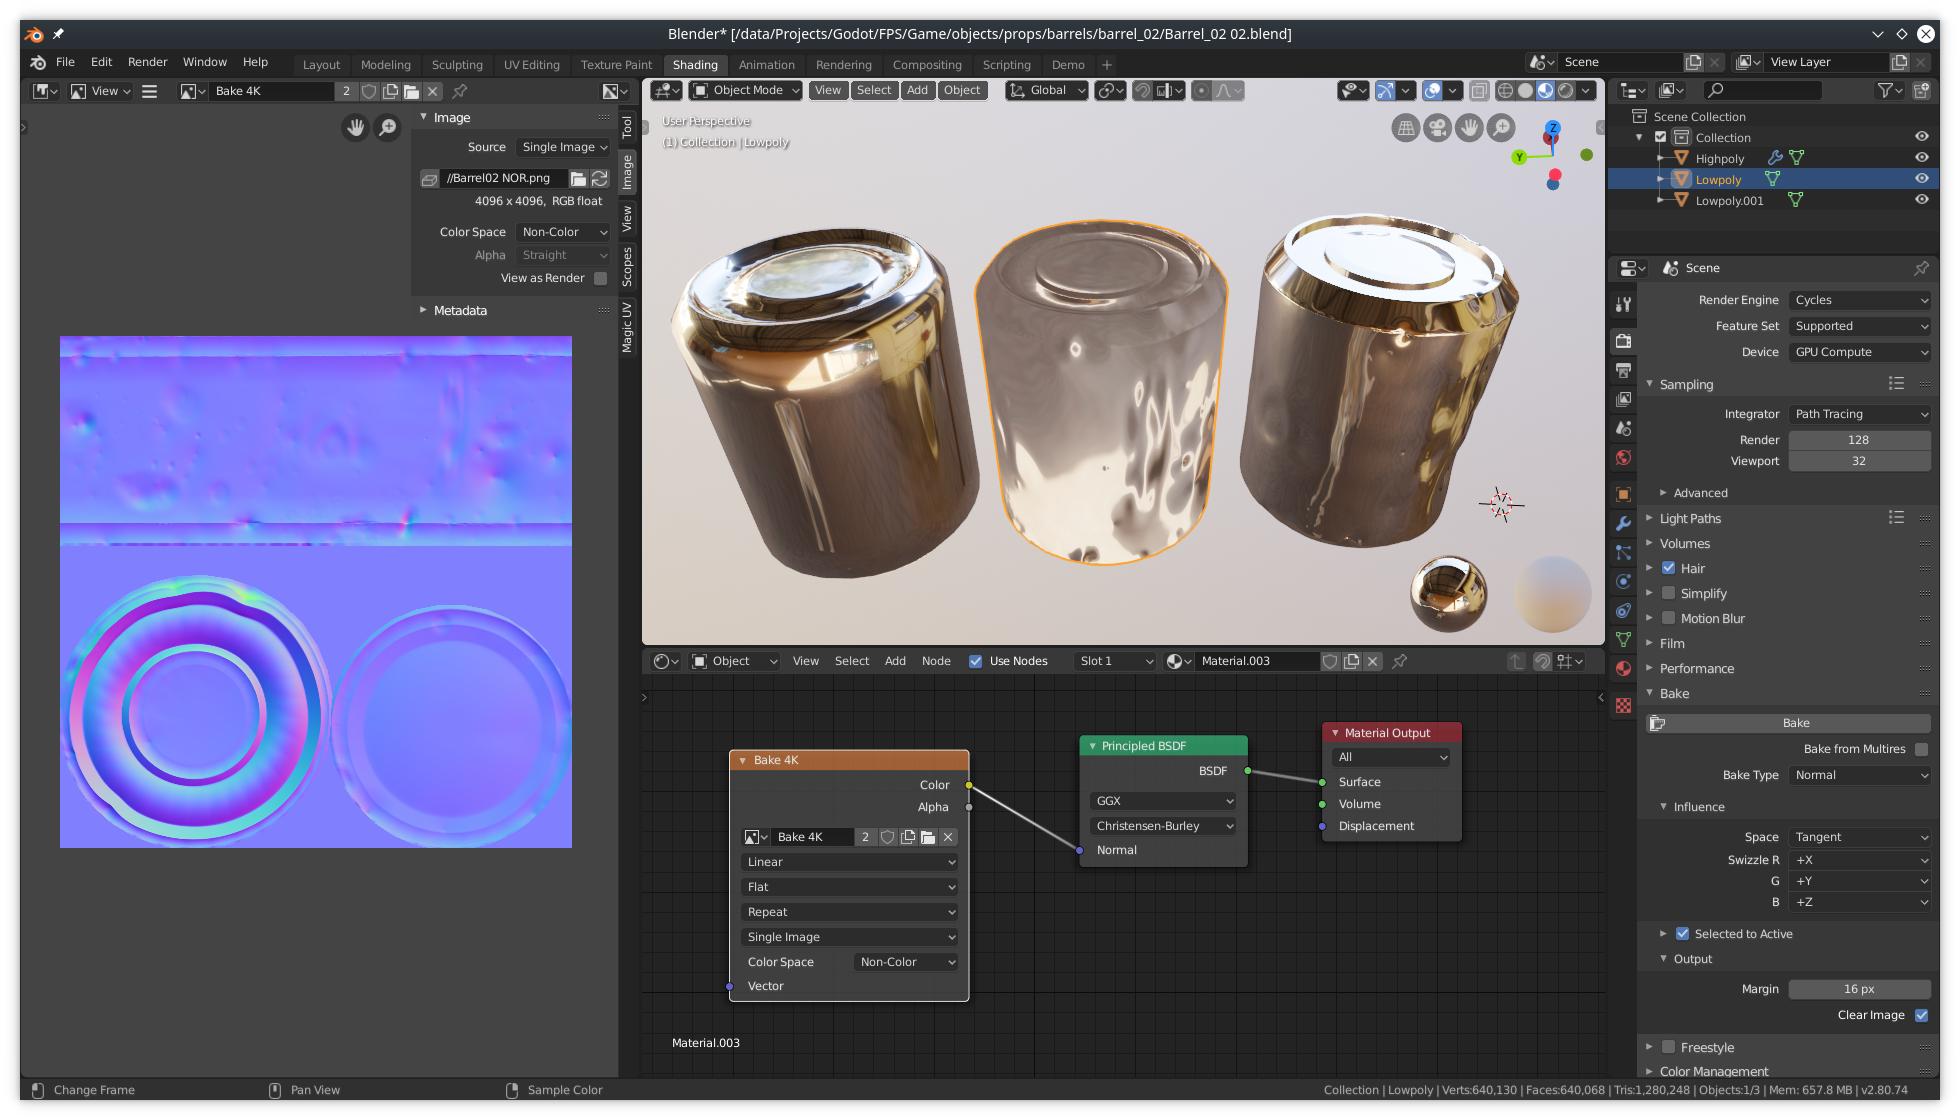
Task: Click the viewport pan hand gizmo
Action: click(x=1469, y=128)
